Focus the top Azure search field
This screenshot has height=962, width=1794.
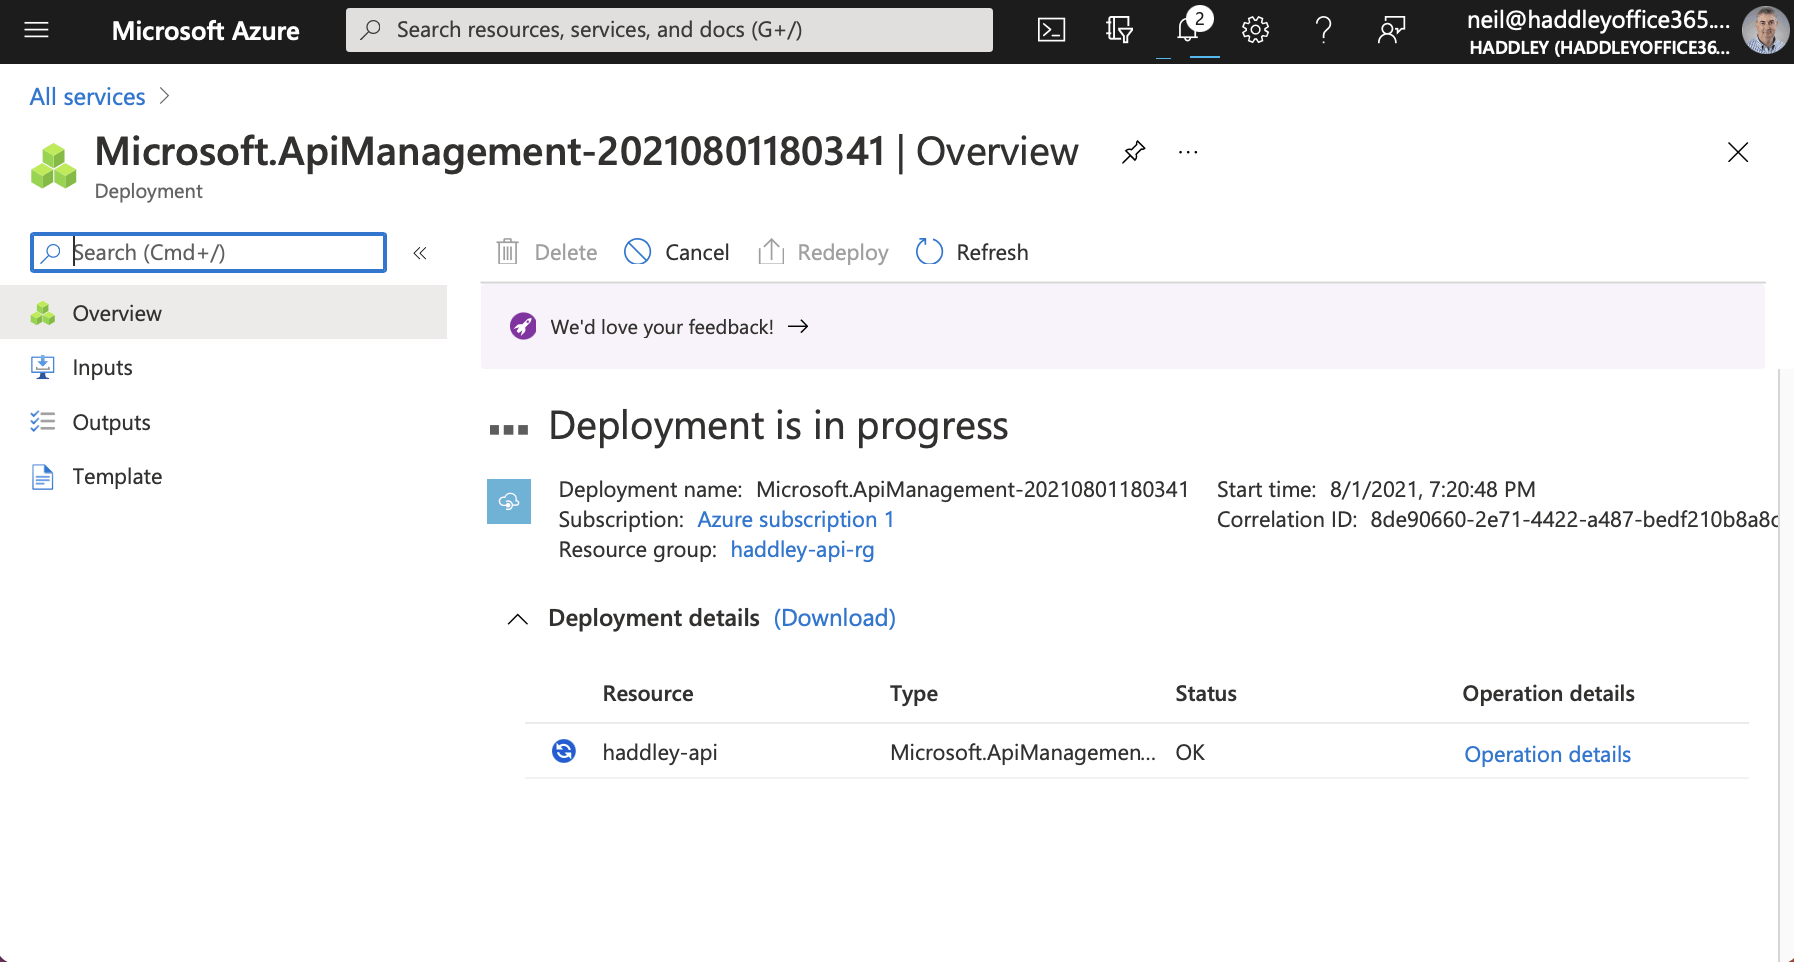669,30
